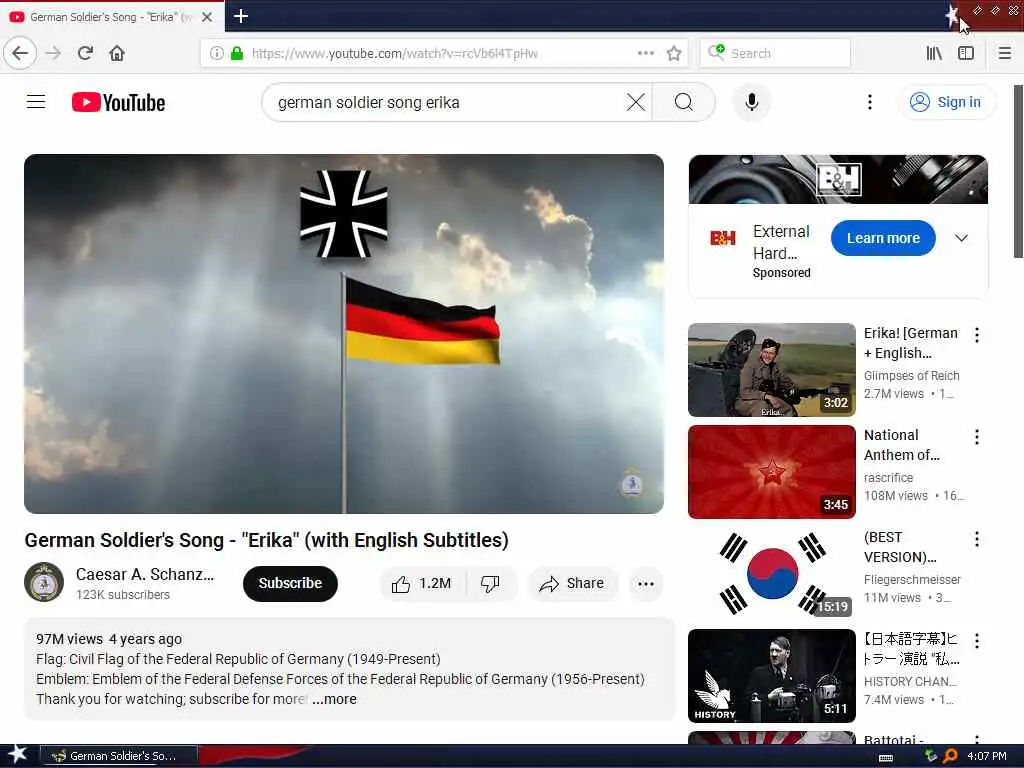Open the taskbar start star button
This screenshot has height=768, width=1024.
(x=17, y=755)
